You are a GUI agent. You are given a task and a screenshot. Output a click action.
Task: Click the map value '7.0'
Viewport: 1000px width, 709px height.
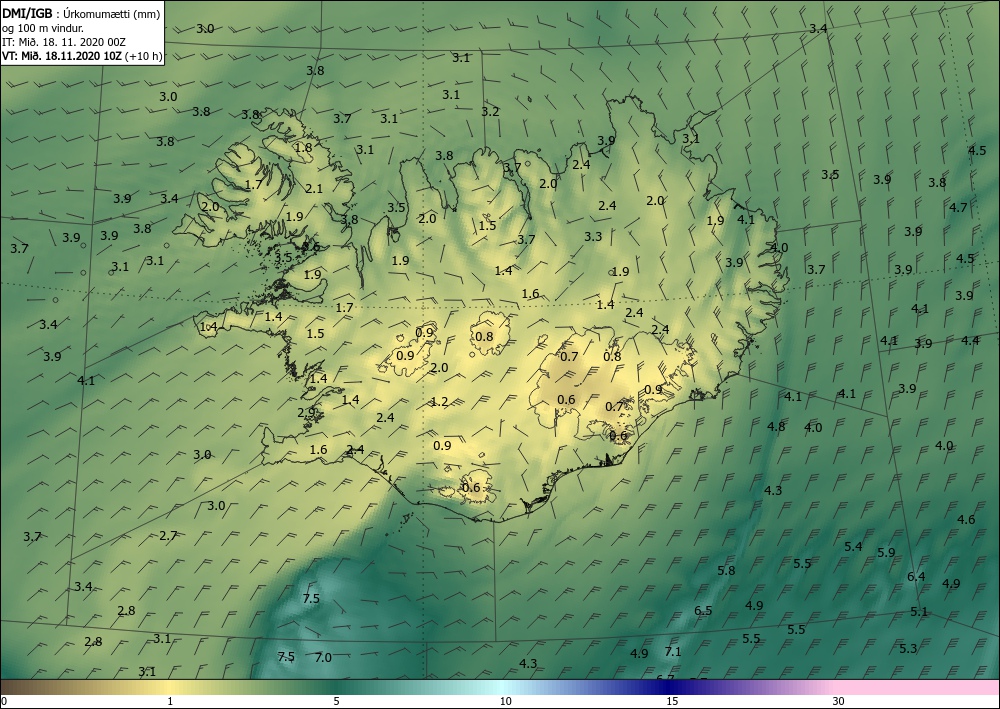[323, 657]
